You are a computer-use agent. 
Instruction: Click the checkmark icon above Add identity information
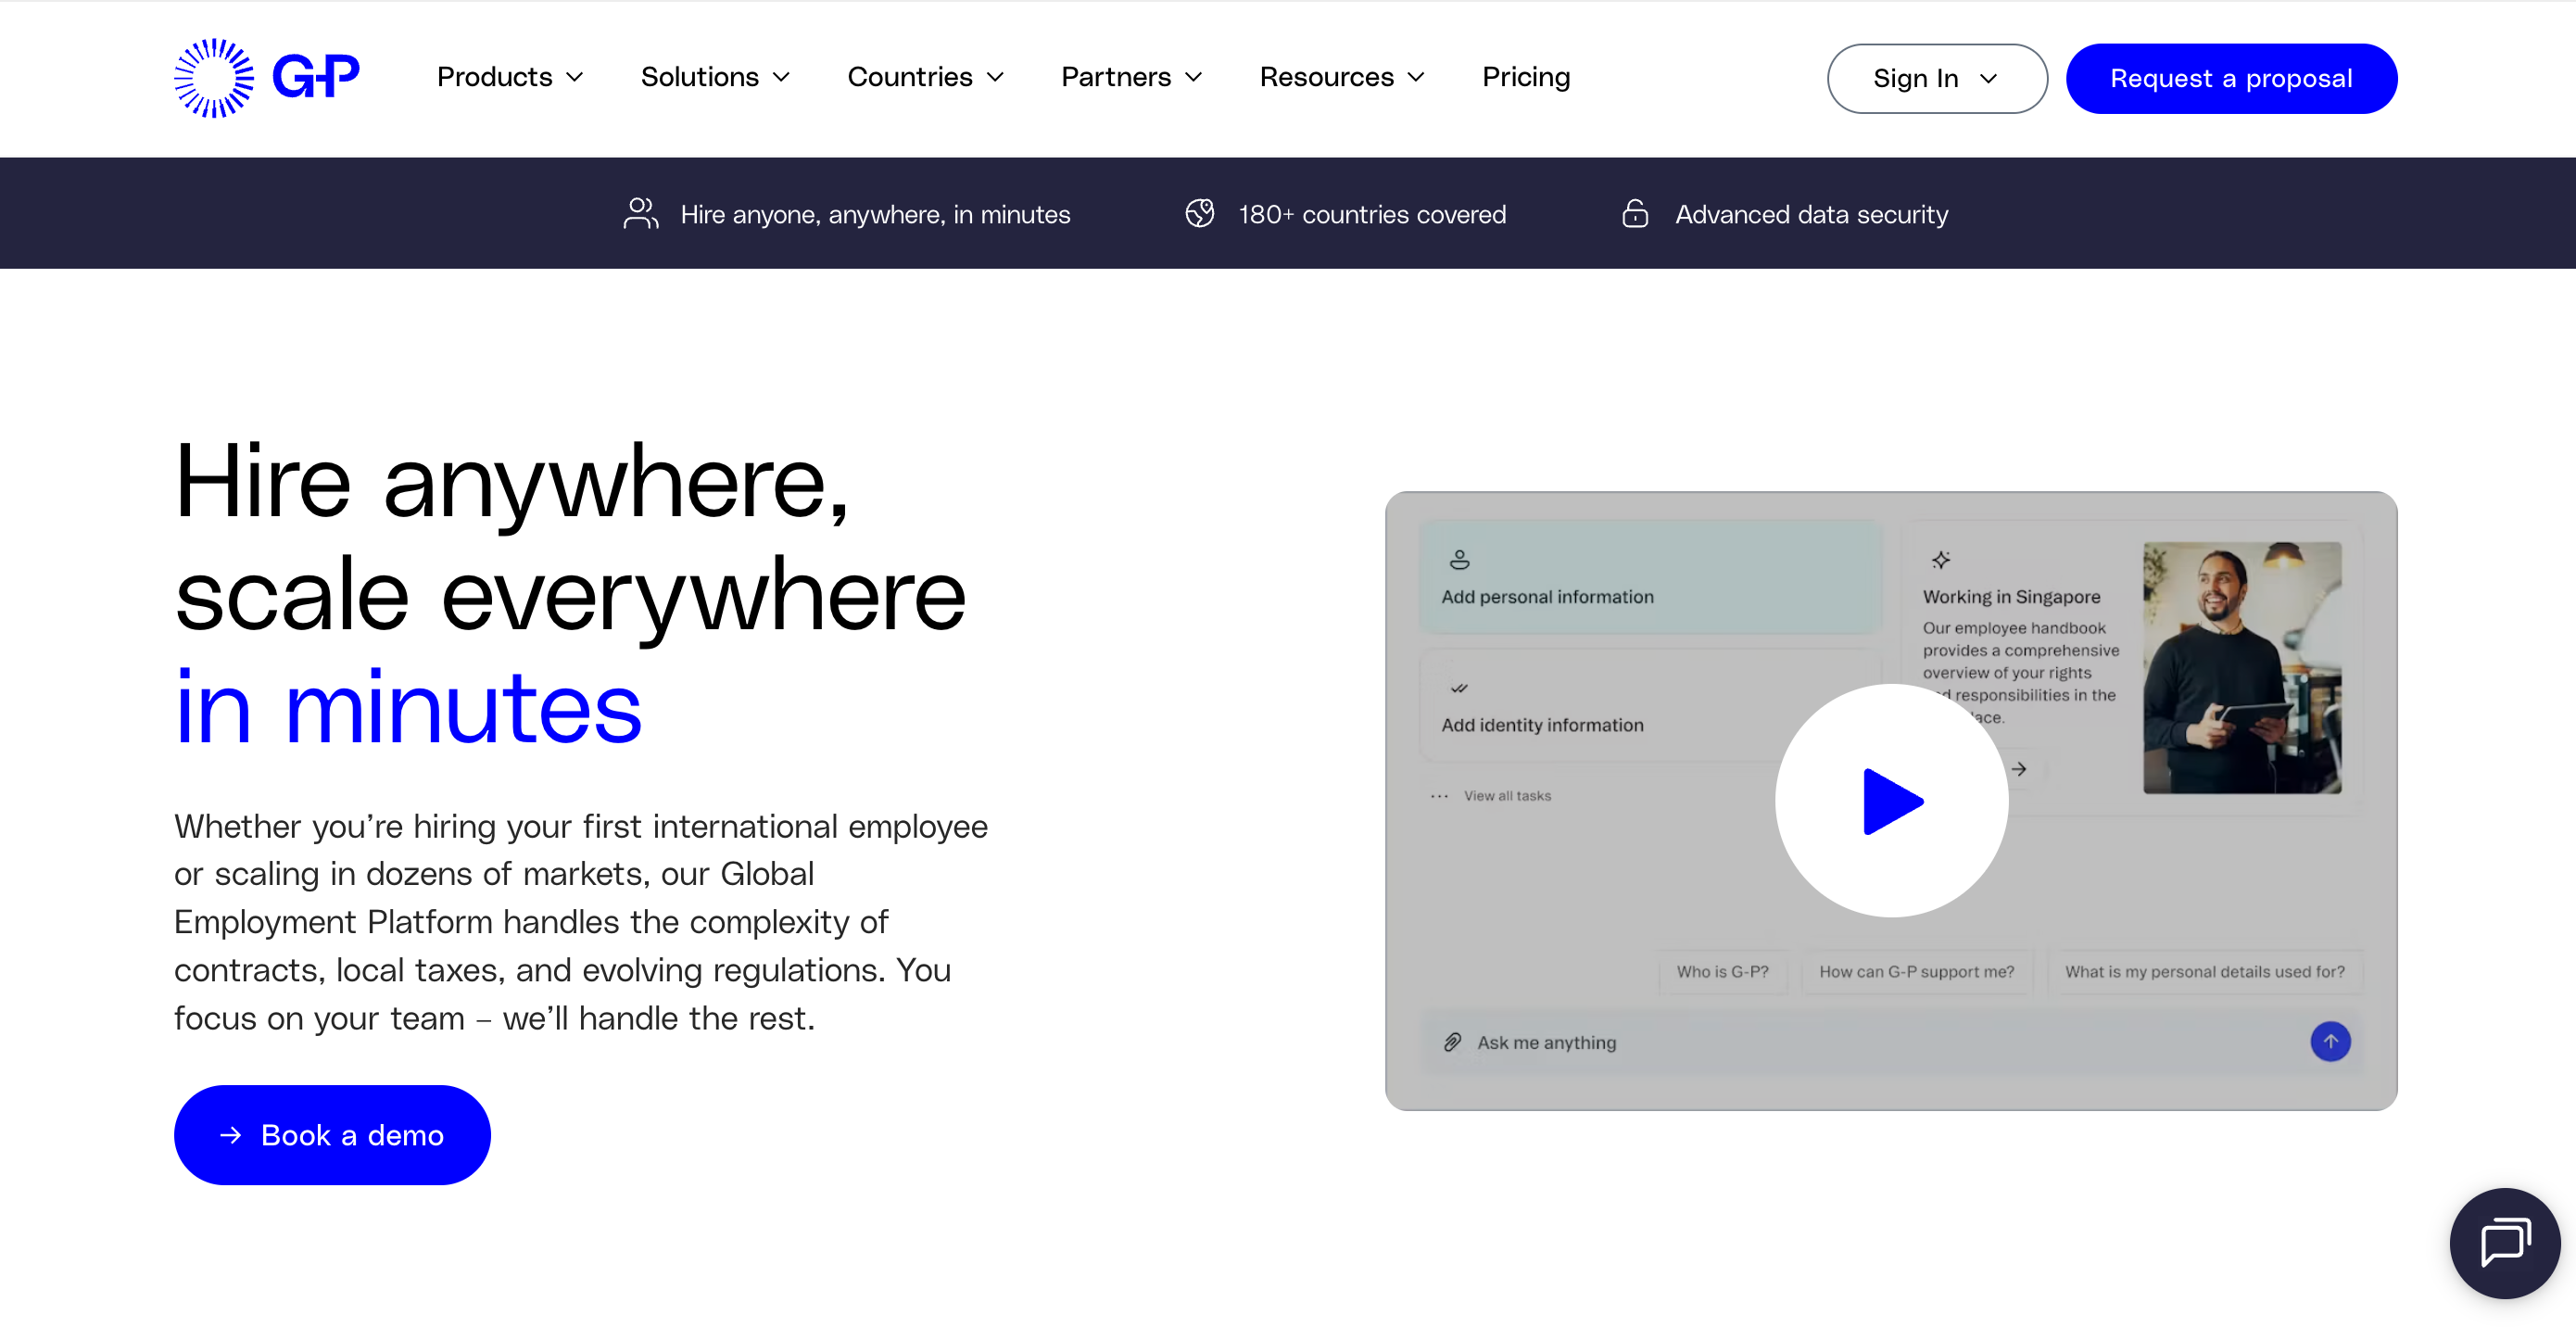coord(1460,688)
